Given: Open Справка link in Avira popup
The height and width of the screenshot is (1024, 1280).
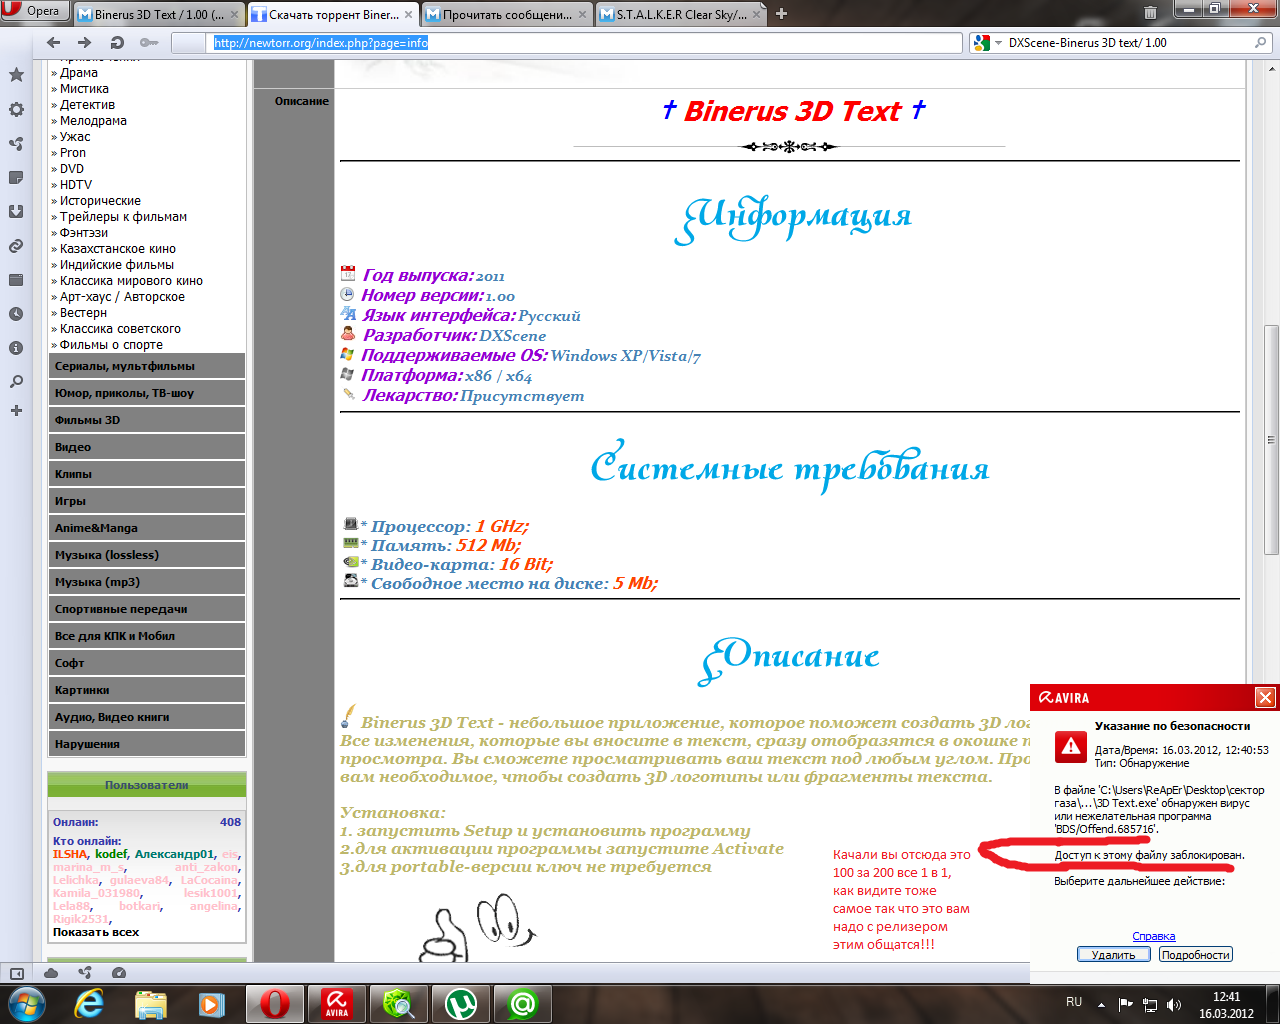Looking at the screenshot, I should click(x=1154, y=936).
